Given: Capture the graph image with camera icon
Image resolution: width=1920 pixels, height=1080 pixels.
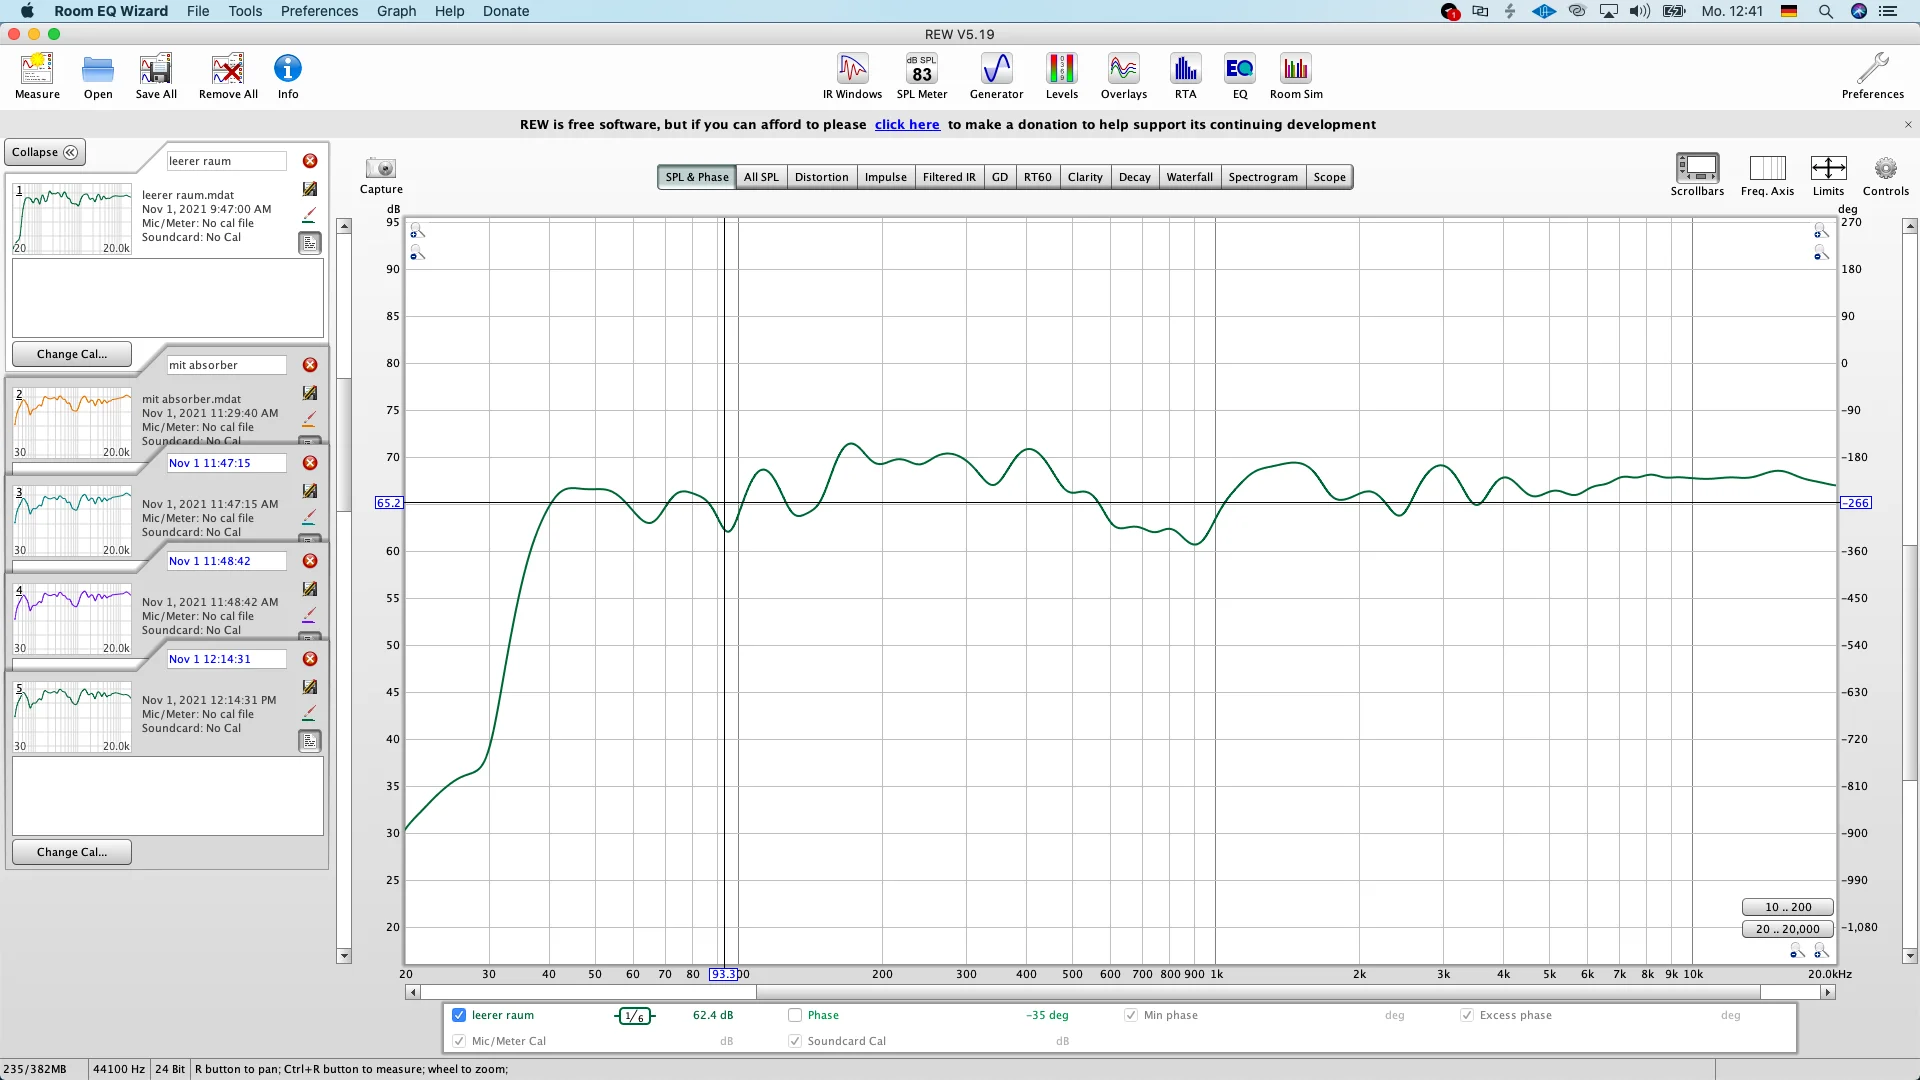Looking at the screenshot, I should click(x=381, y=175).
